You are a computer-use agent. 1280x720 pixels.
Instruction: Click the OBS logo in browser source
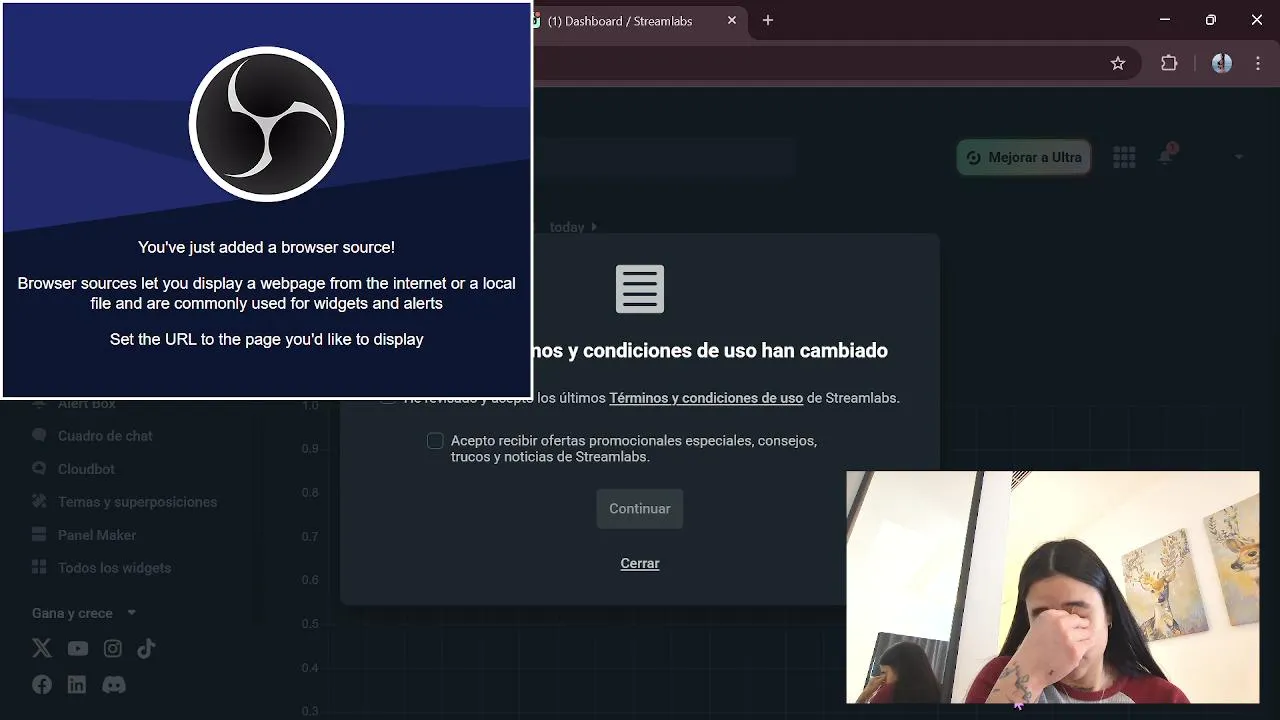coord(266,124)
